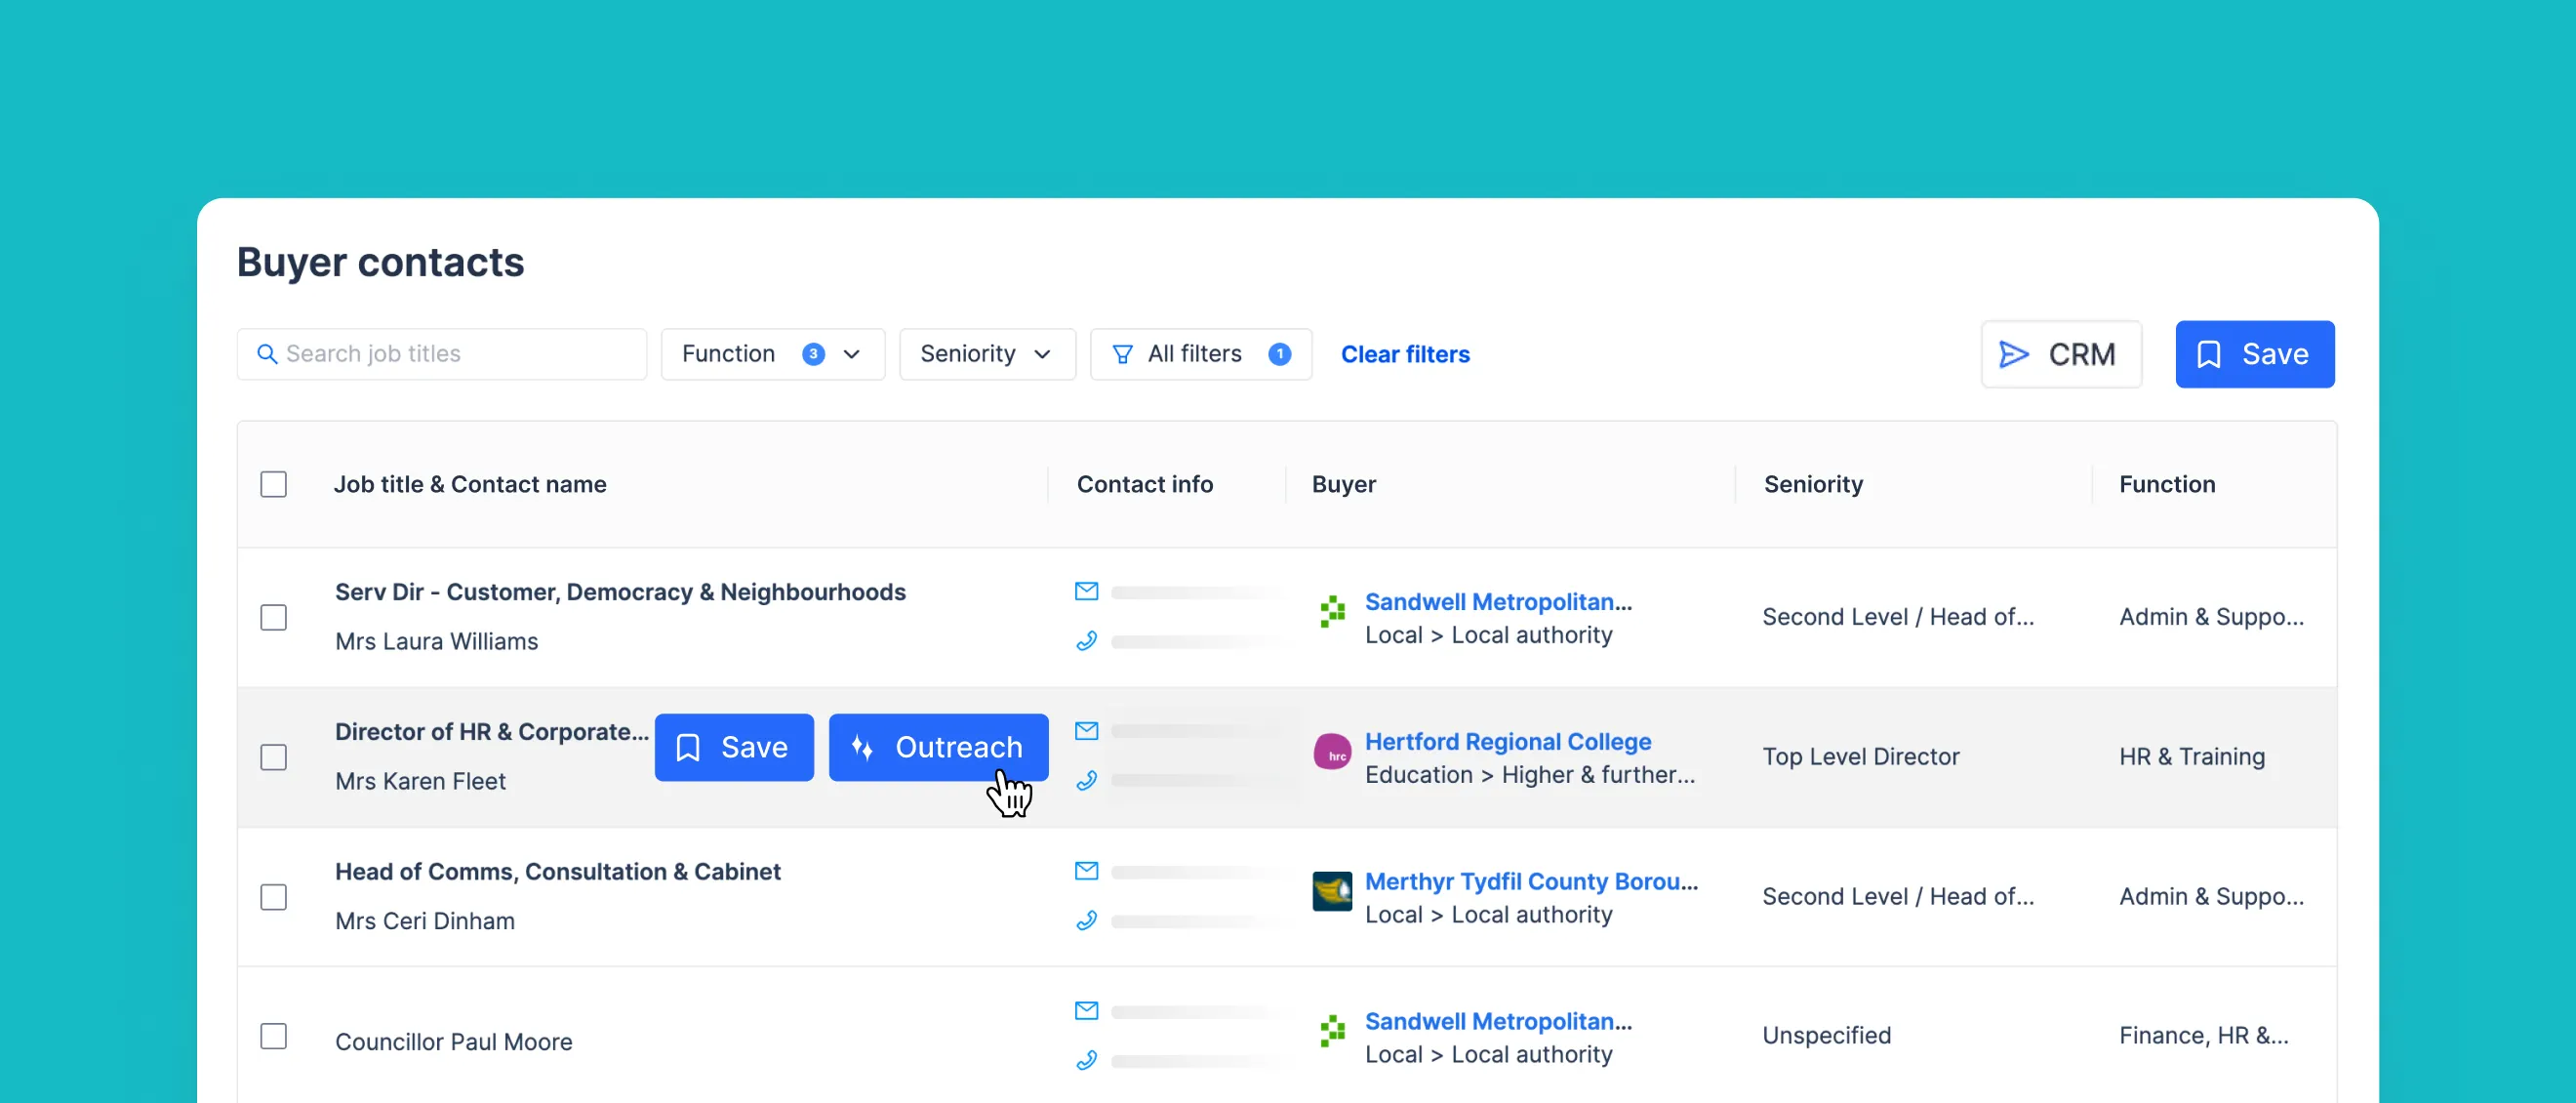Click 'Head of Comms, Consultation & Cabinet' title
The image size is (2576, 1103).
[x=557, y=872]
